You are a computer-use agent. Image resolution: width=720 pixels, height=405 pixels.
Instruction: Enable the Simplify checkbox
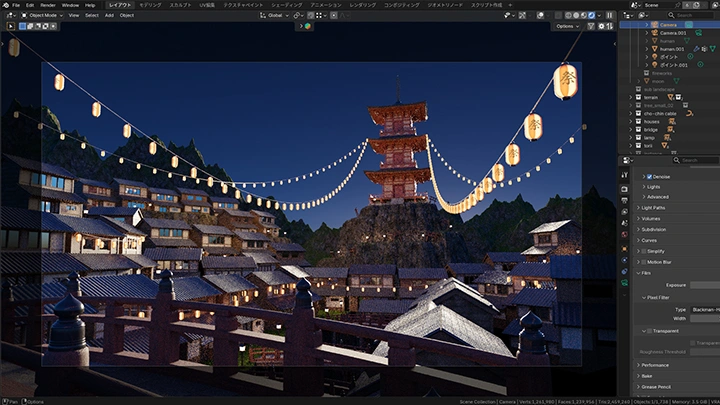pyautogui.click(x=644, y=251)
